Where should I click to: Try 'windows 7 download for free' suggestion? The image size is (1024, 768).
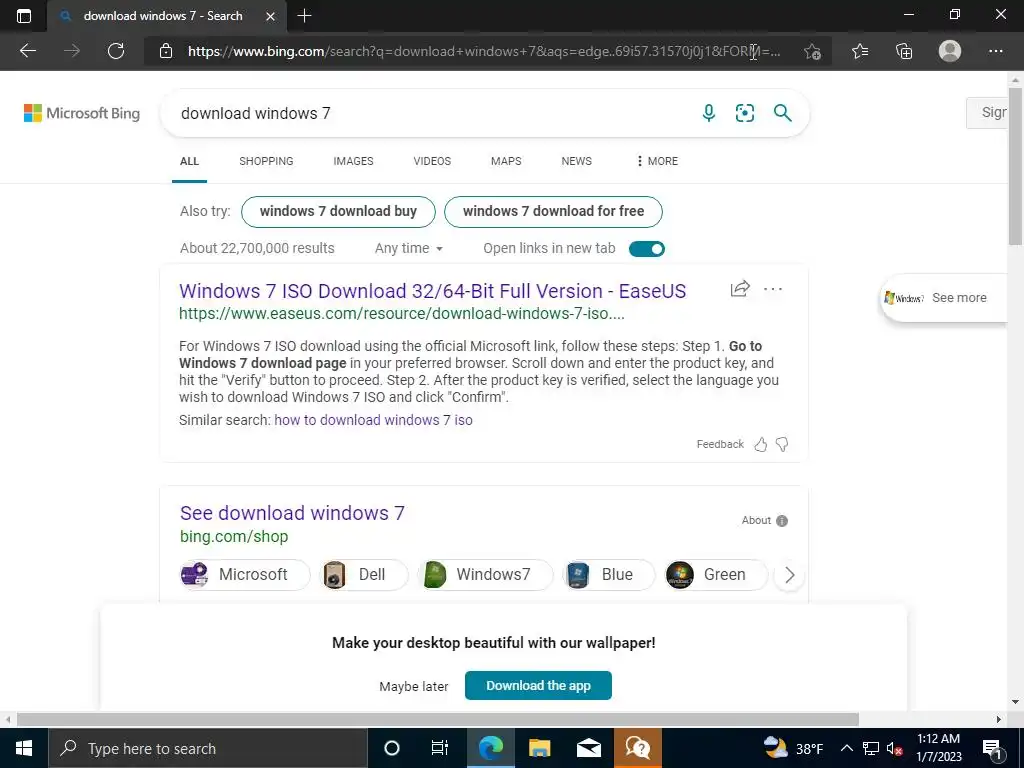[x=553, y=212]
